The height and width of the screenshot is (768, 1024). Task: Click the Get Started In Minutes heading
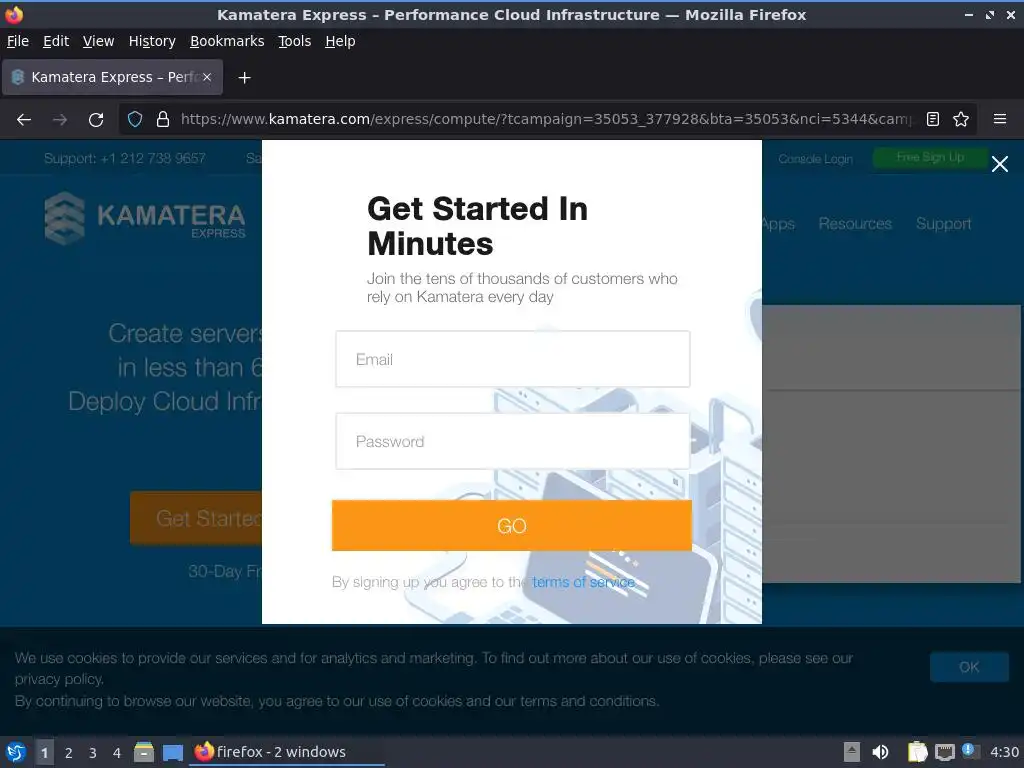click(477, 226)
